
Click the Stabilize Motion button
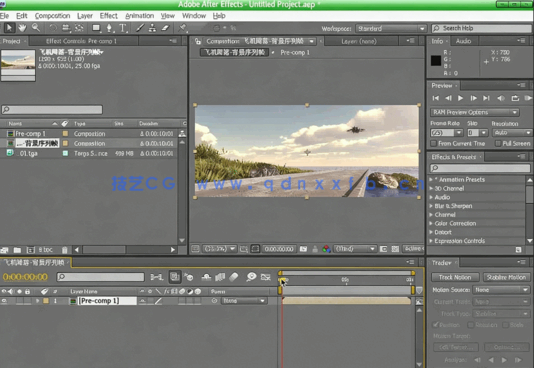pyautogui.click(x=506, y=277)
